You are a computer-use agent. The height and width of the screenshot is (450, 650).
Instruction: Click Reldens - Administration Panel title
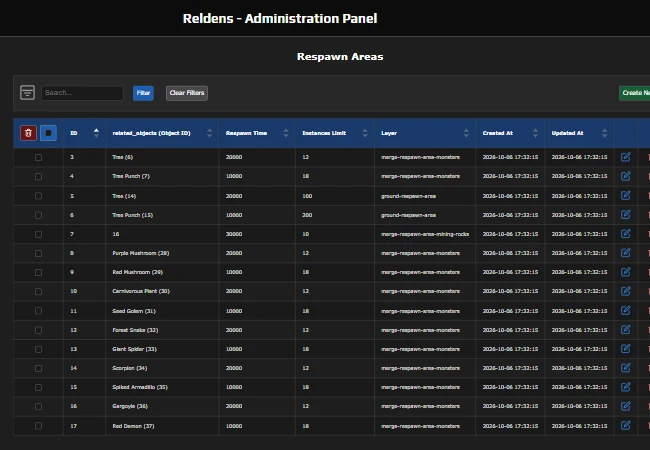tap(280, 19)
